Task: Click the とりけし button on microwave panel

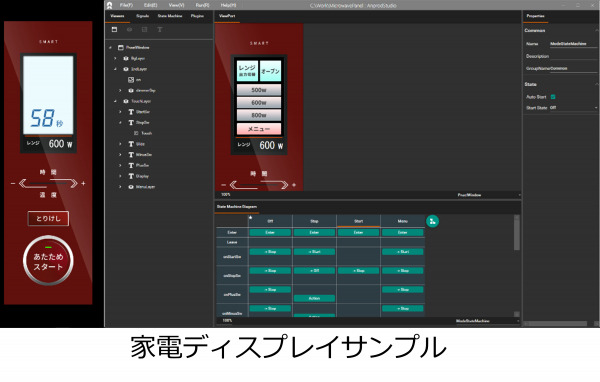Action: pos(48,219)
